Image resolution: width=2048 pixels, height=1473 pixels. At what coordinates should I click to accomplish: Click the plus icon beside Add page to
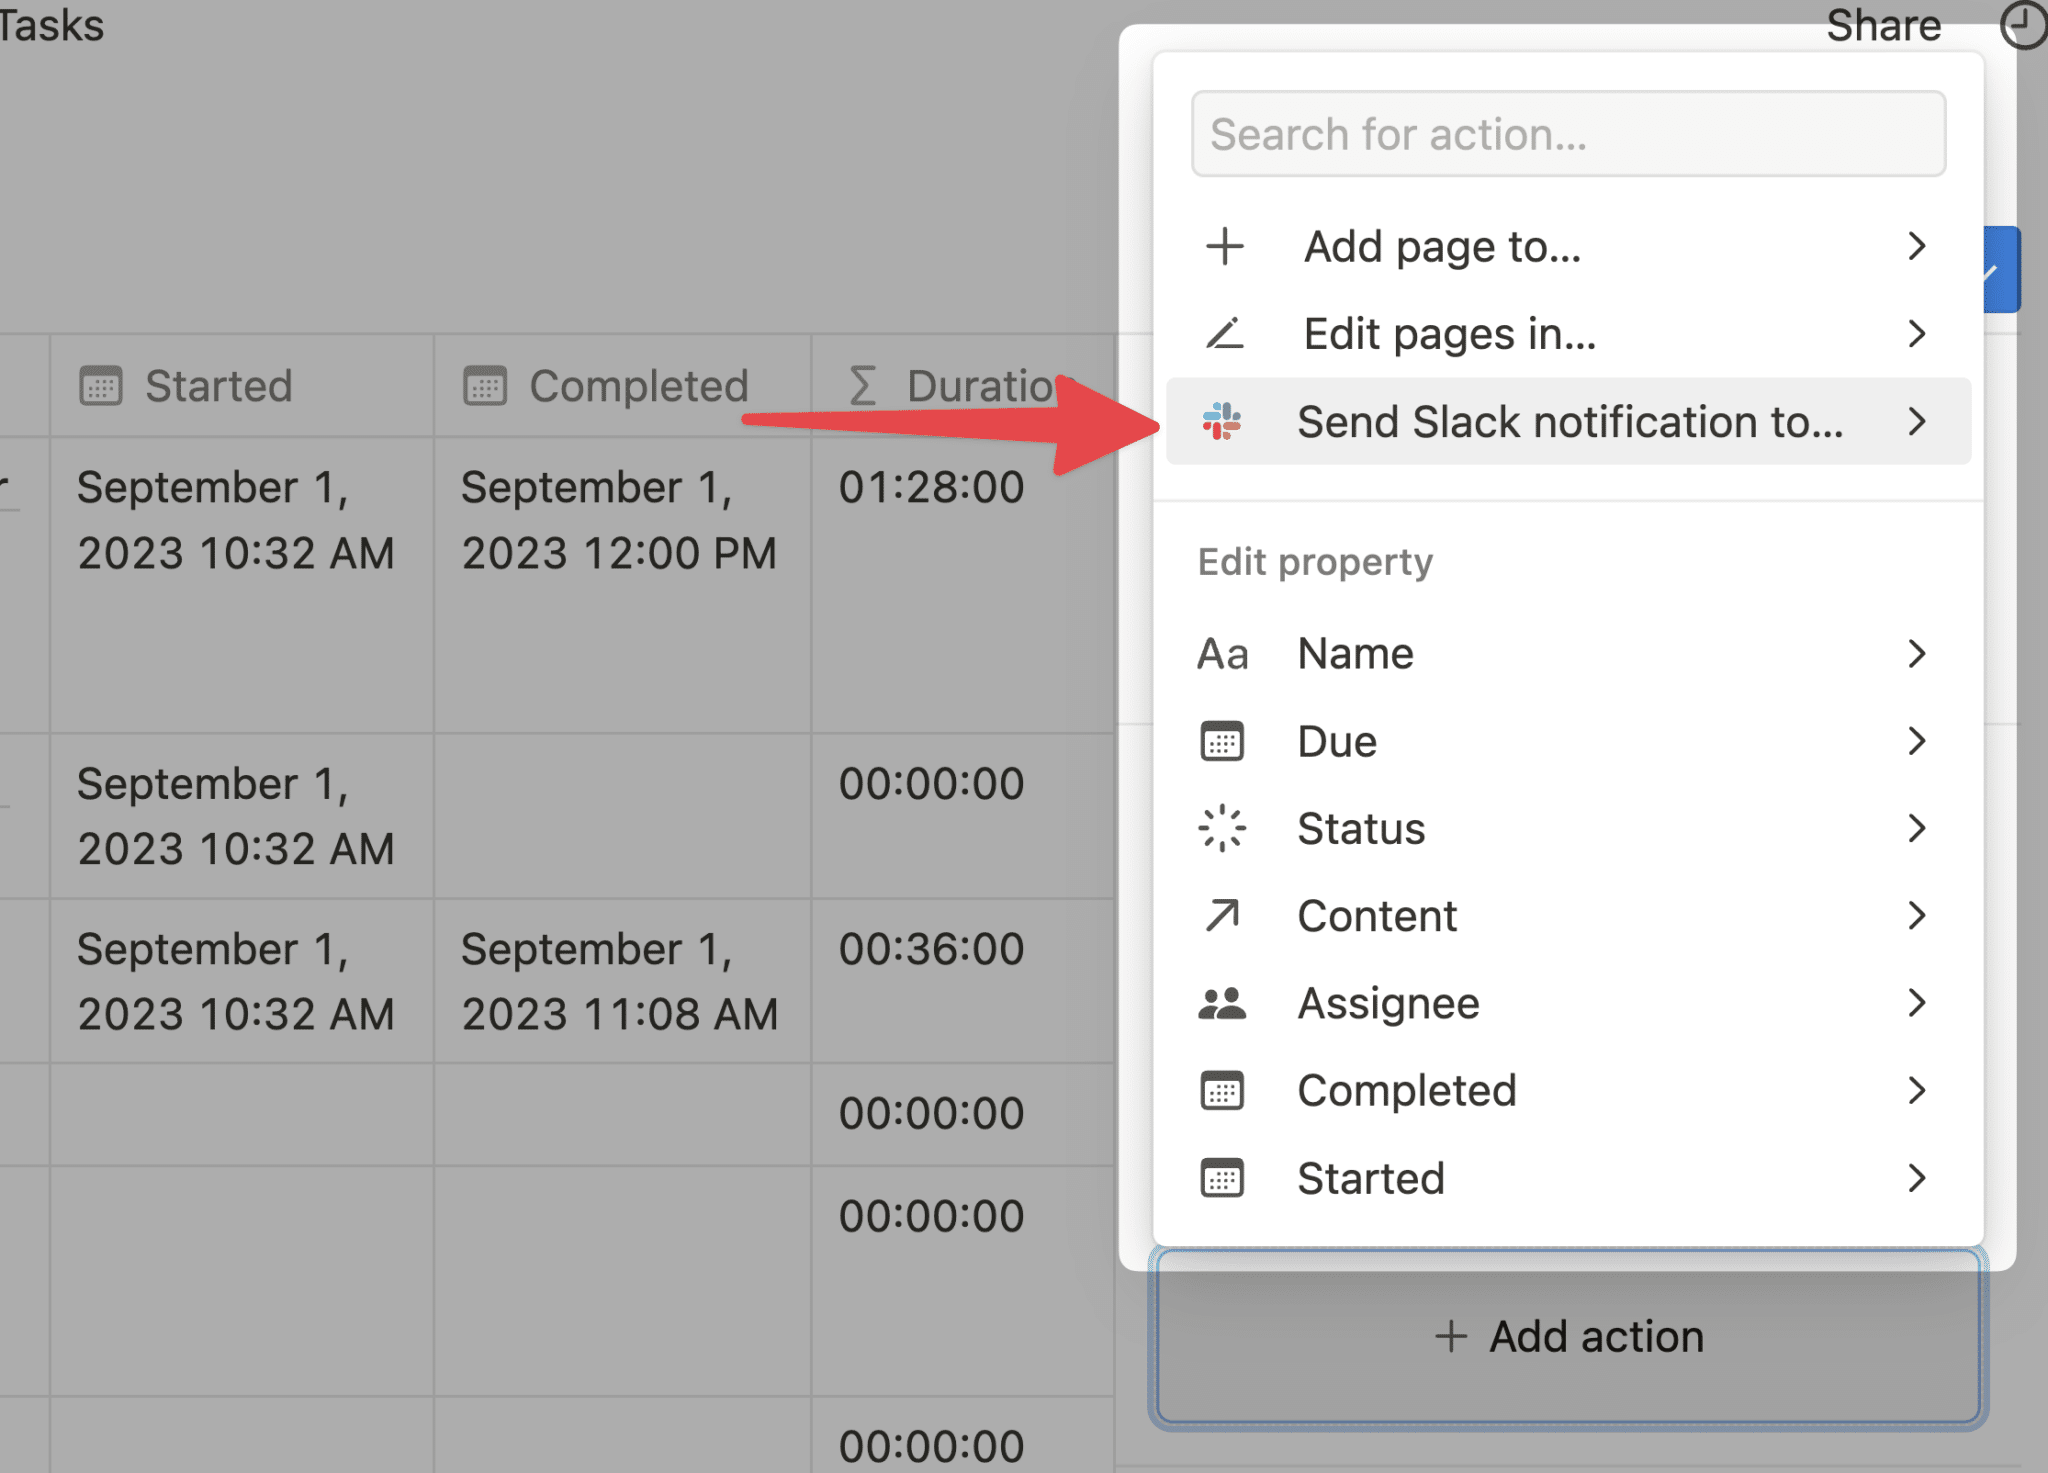(x=1224, y=246)
